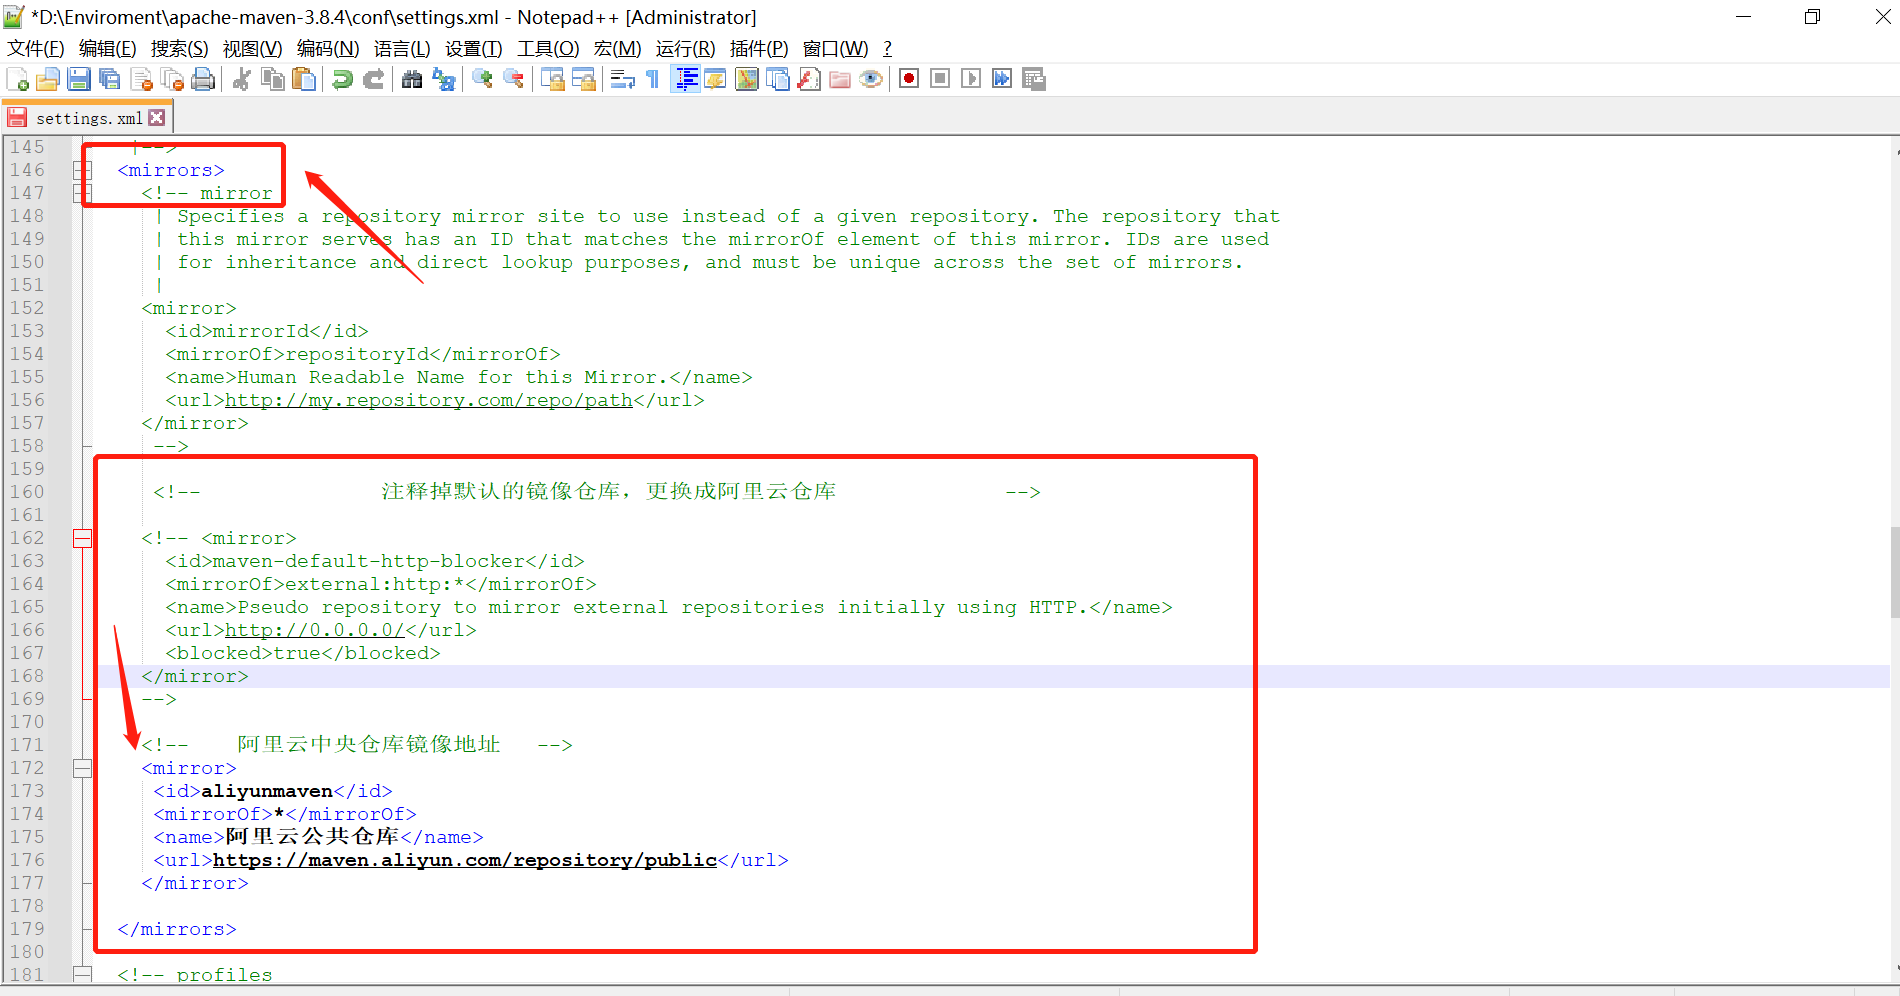Toggle show all characters pilcrow icon
Image resolution: width=1900 pixels, height=996 pixels.
click(x=653, y=79)
